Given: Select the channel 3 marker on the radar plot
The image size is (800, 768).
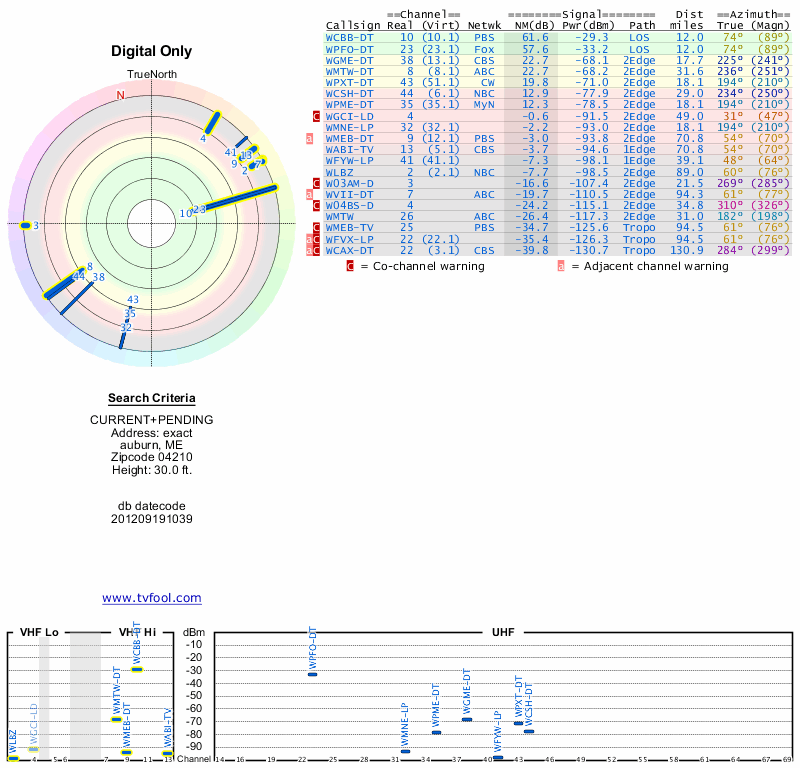Looking at the screenshot, I should pos(26,226).
